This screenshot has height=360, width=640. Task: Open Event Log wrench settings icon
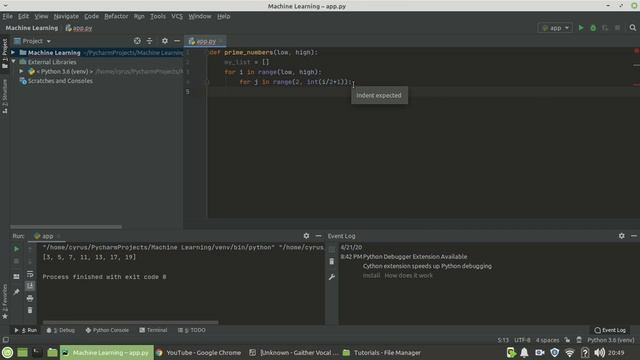click(x=331, y=277)
